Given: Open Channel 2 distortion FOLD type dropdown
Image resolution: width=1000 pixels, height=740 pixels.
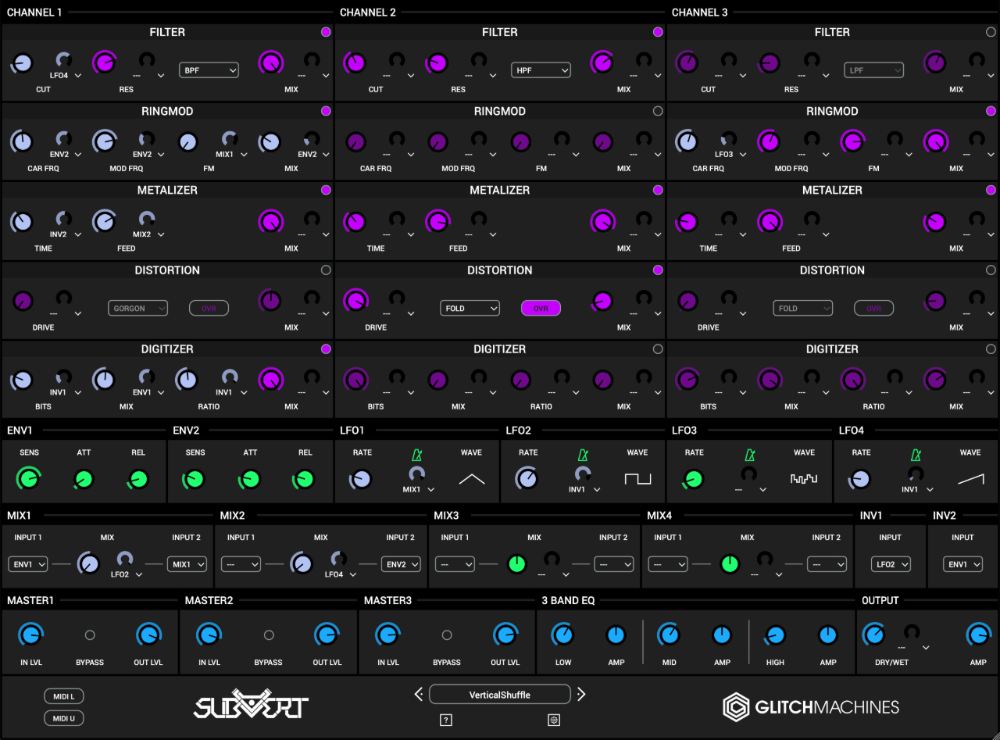Looking at the screenshot, I should pos(470,308).
